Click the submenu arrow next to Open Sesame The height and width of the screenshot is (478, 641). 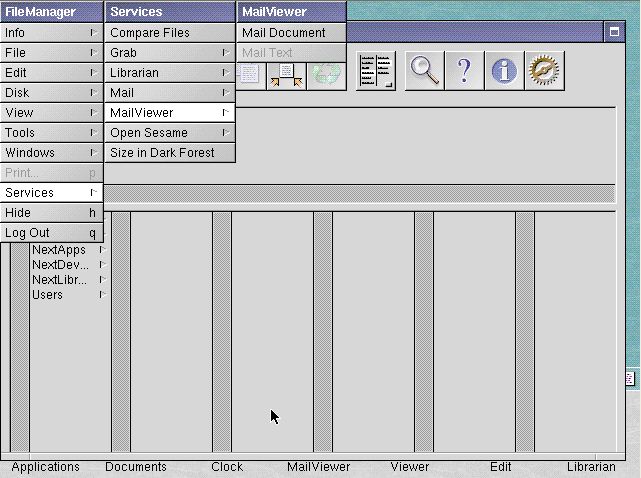(226, 132)
